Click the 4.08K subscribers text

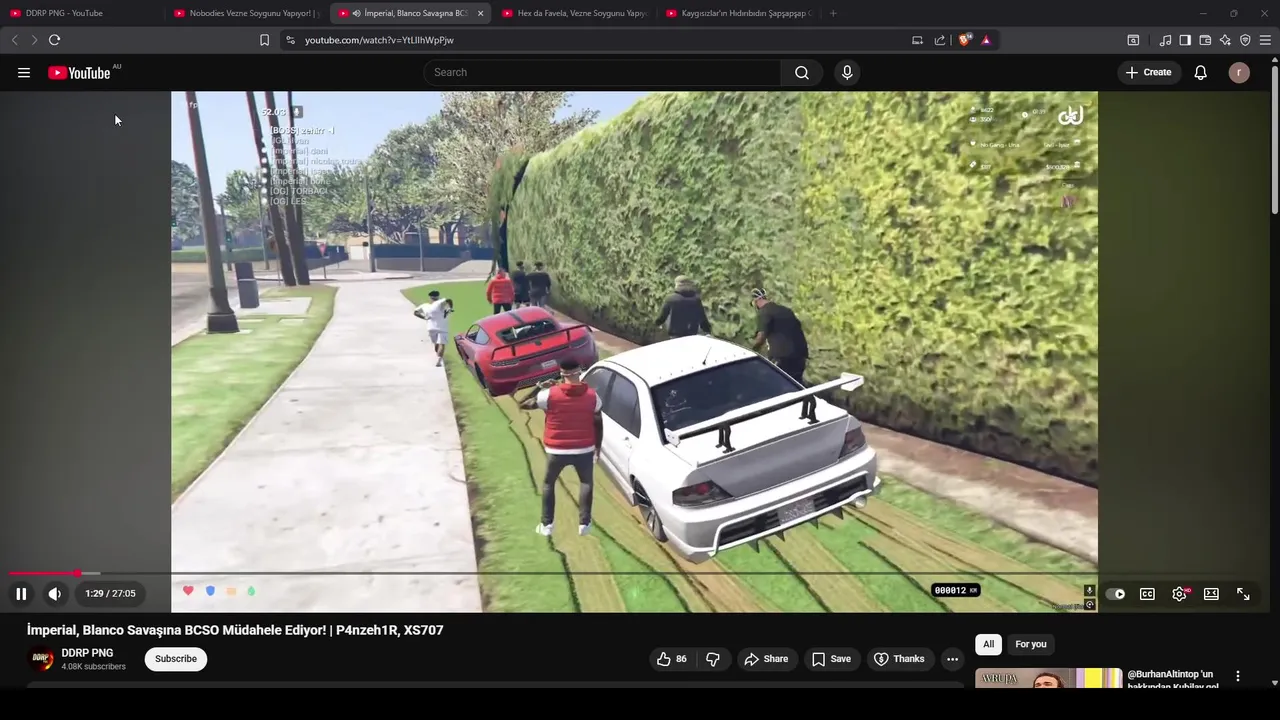click(94, 667)
